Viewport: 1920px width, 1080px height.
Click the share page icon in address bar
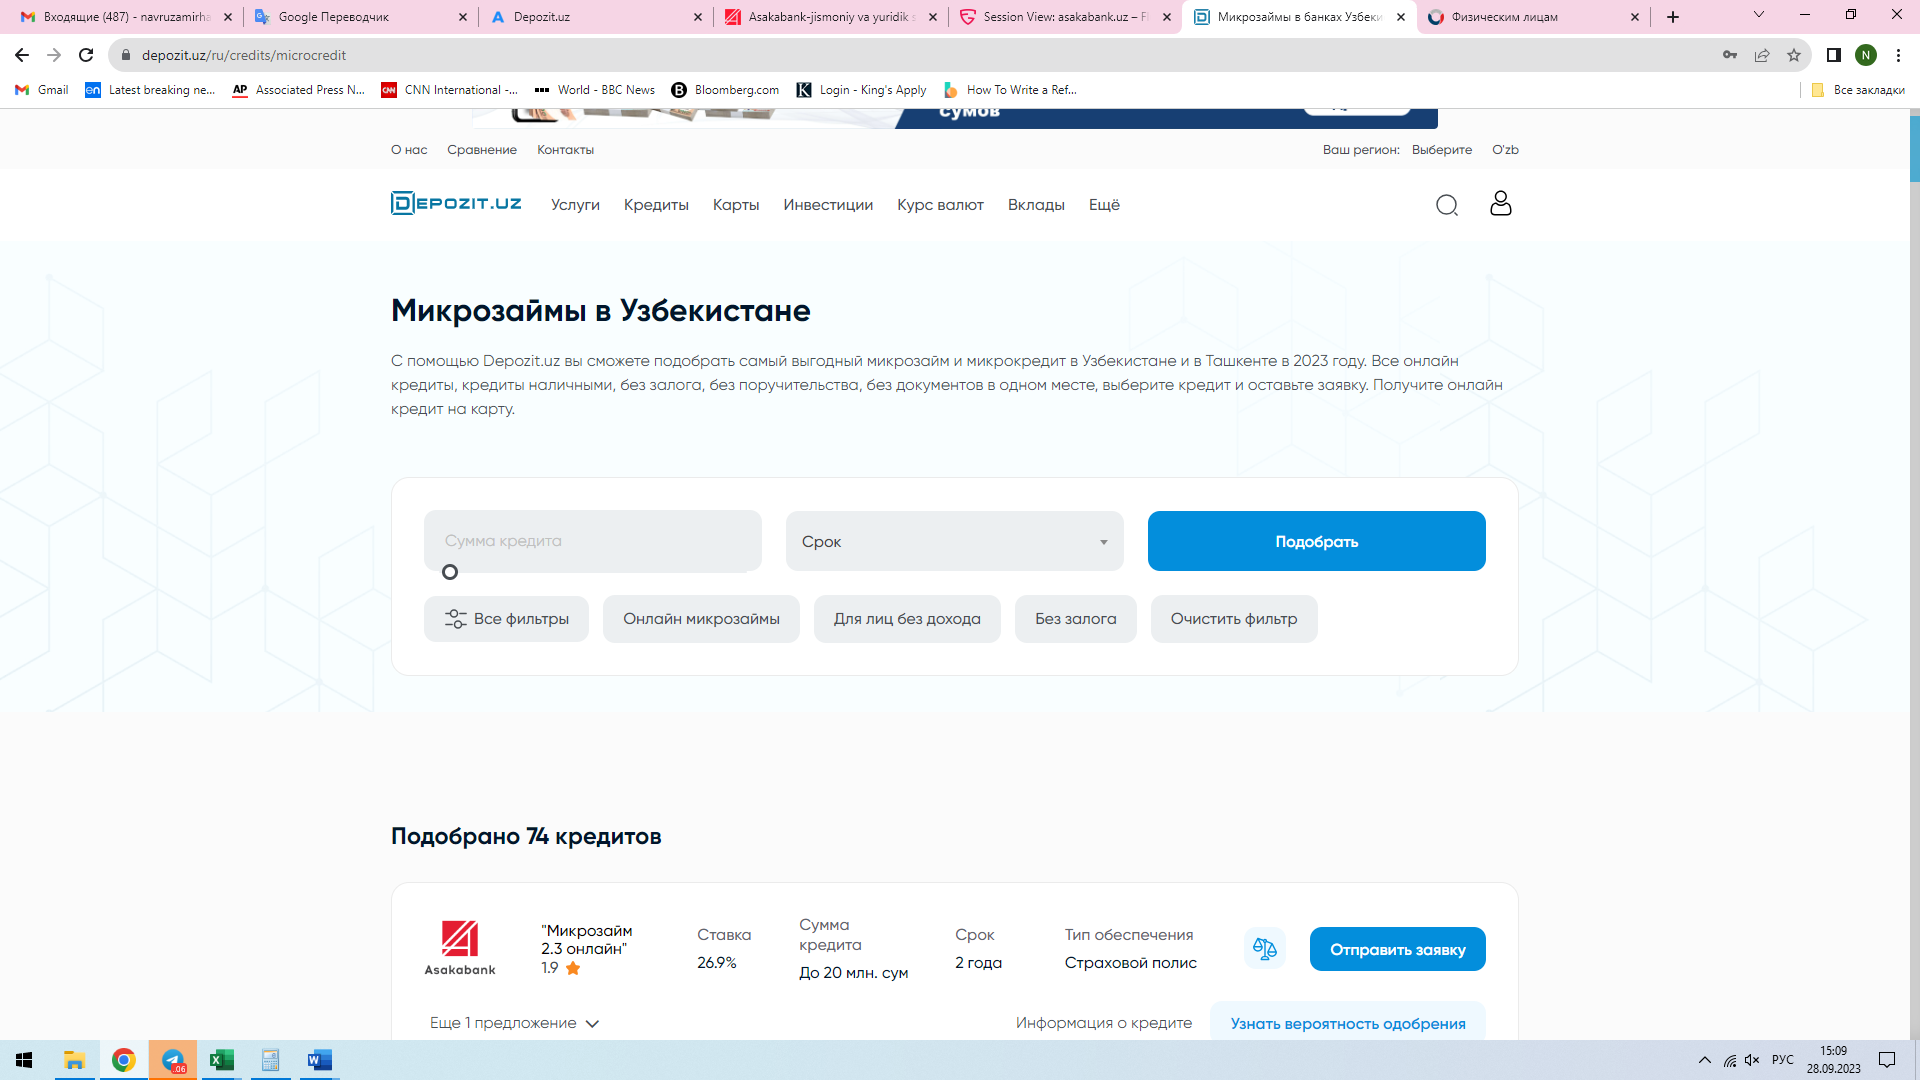(x=1762, y=55)
